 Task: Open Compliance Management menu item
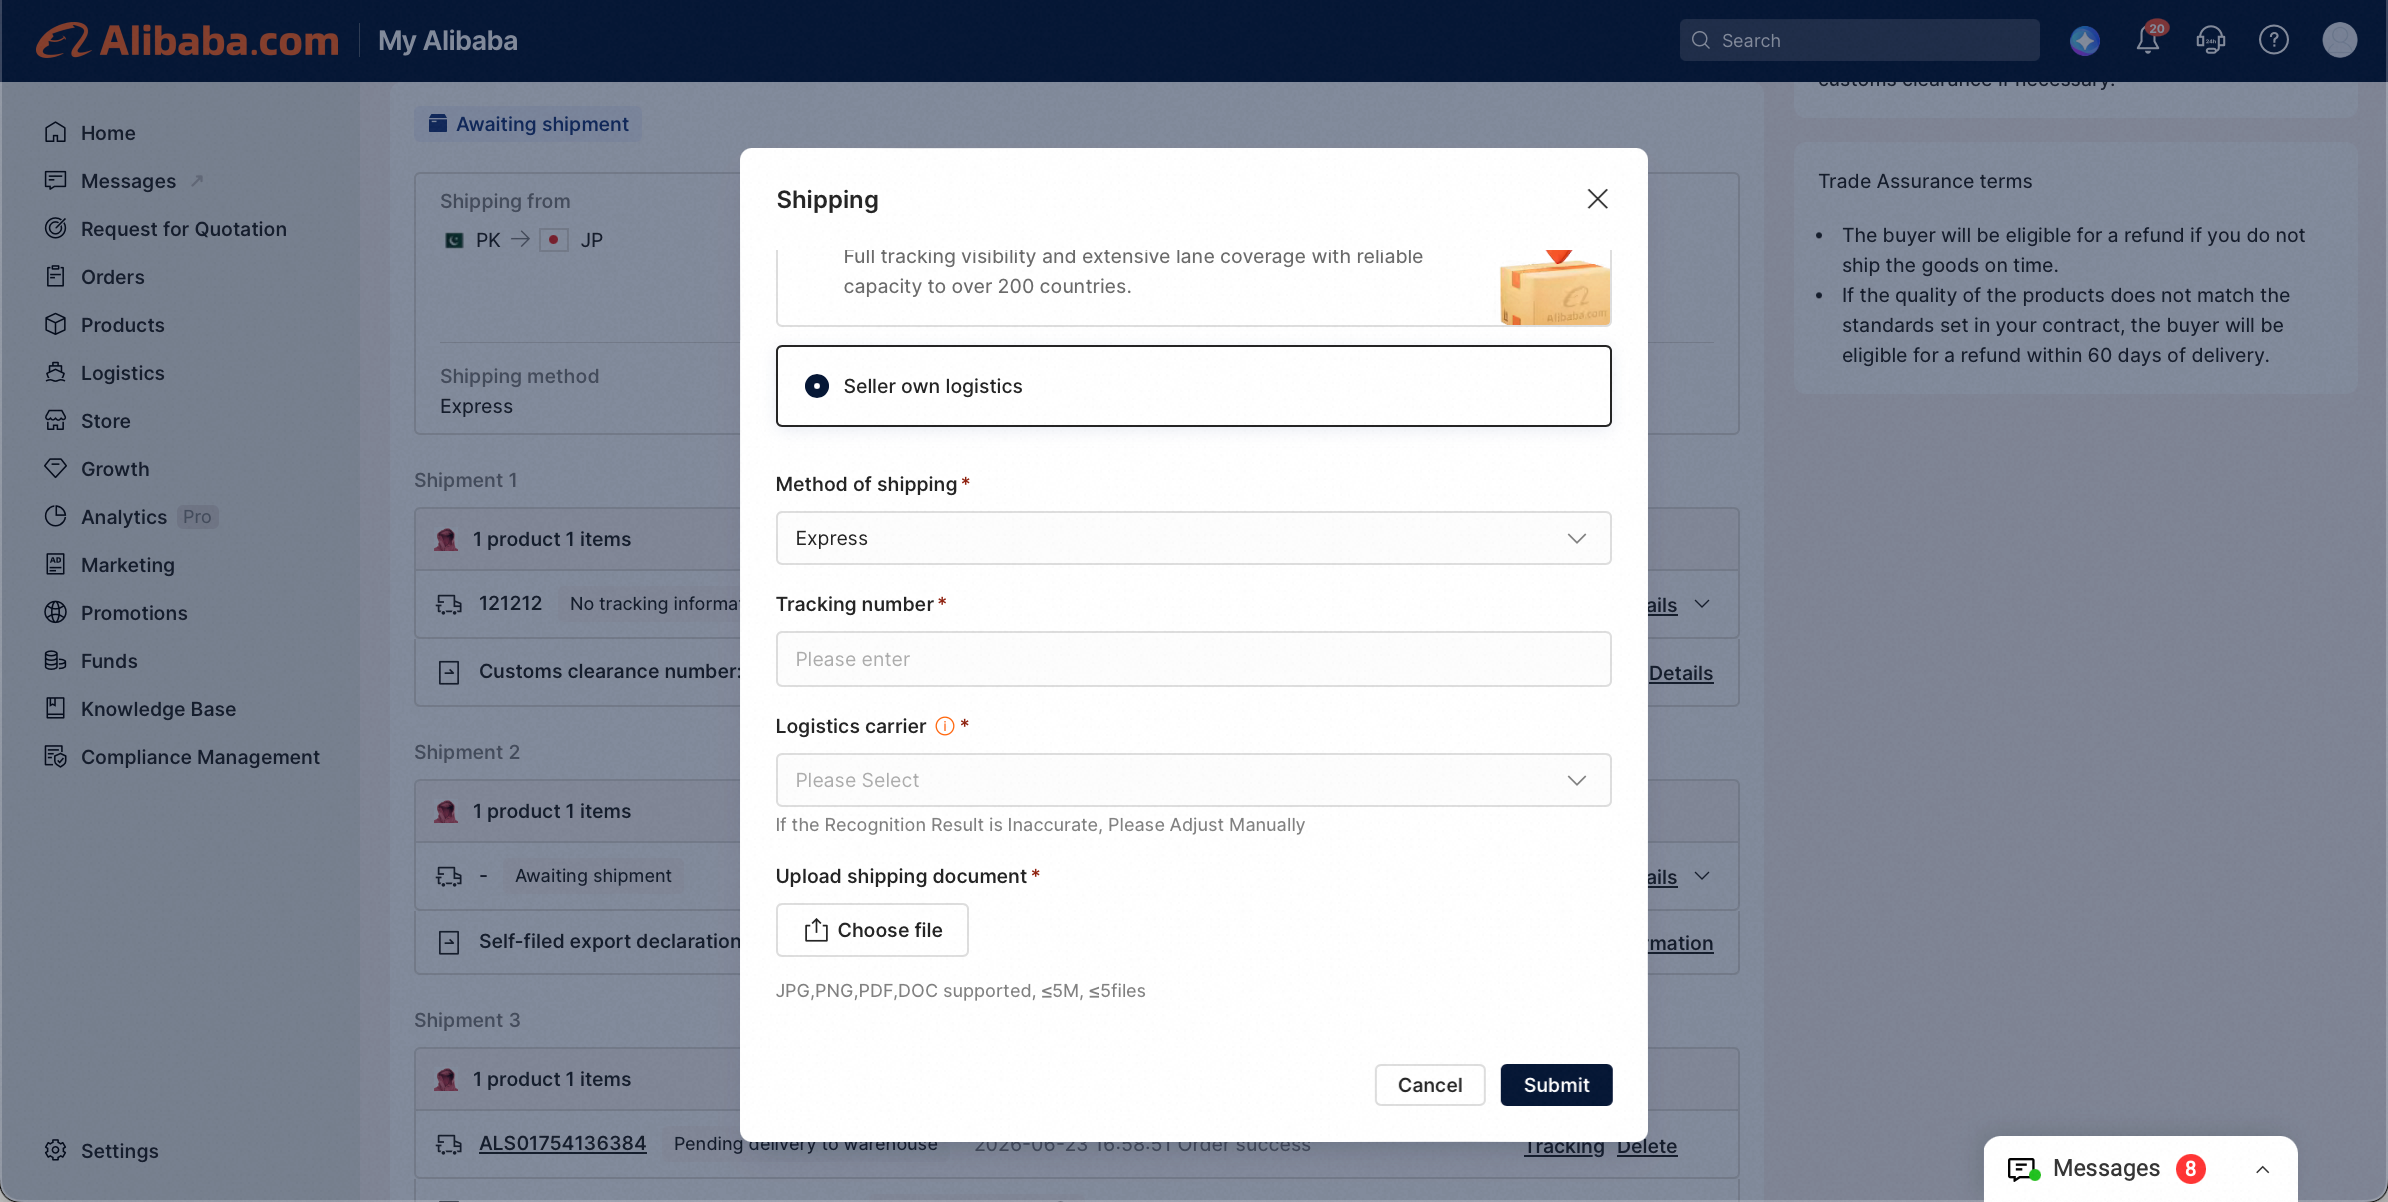pyautogui.click(x=182, y=757)
